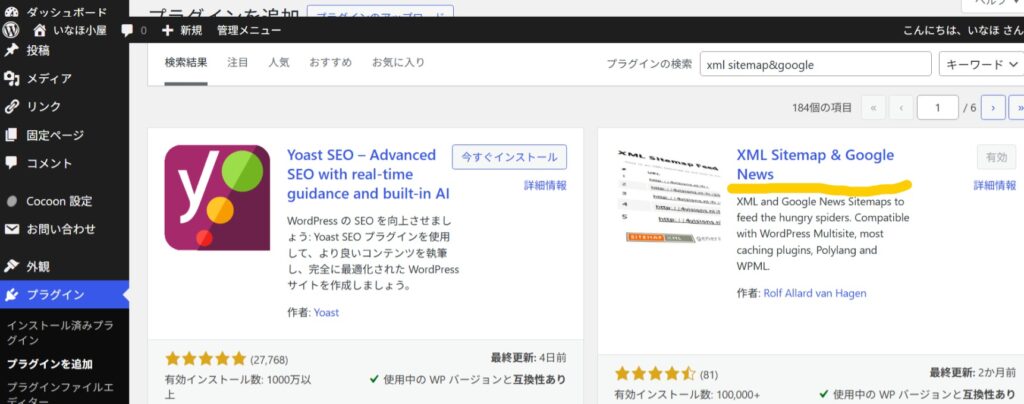1024x404 pixels.
Task: Click the plugin search field
Action: 815,64
